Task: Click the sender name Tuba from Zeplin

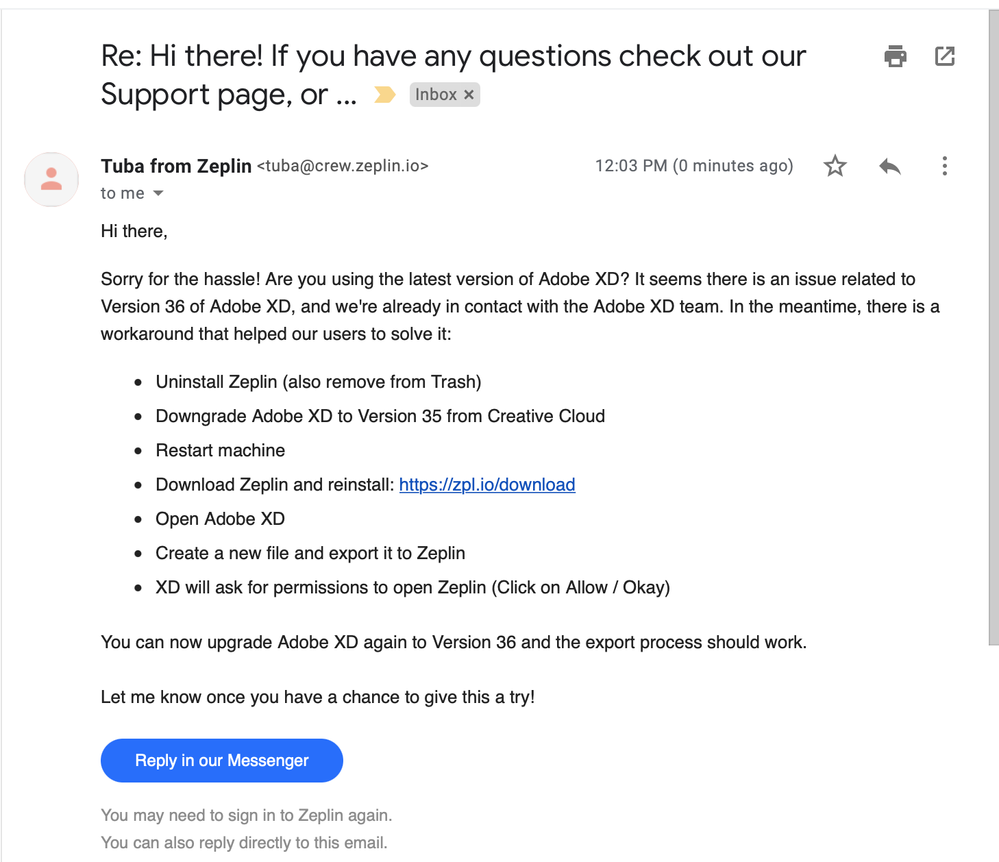Action: [x=176, y=166]
